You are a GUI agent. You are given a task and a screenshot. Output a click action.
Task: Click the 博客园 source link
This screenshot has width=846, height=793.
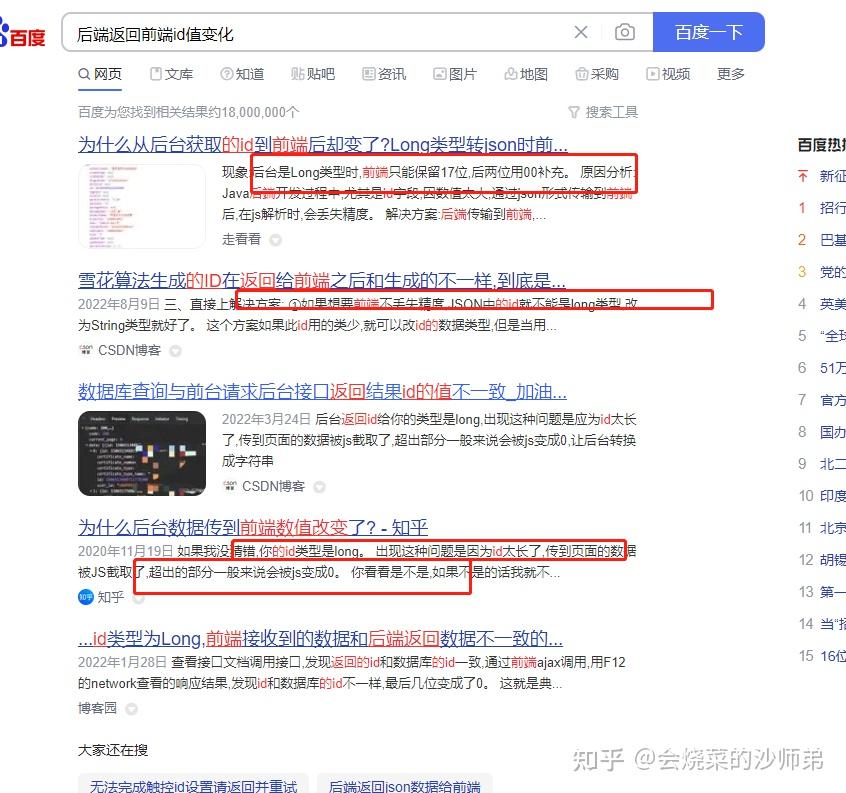point(97,708)
